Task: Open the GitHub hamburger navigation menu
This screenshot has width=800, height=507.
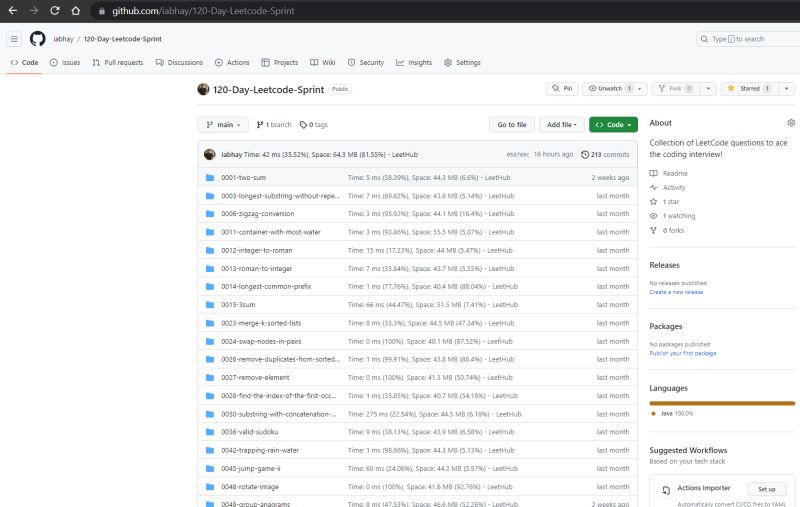Action: click(x=14, y=39)
